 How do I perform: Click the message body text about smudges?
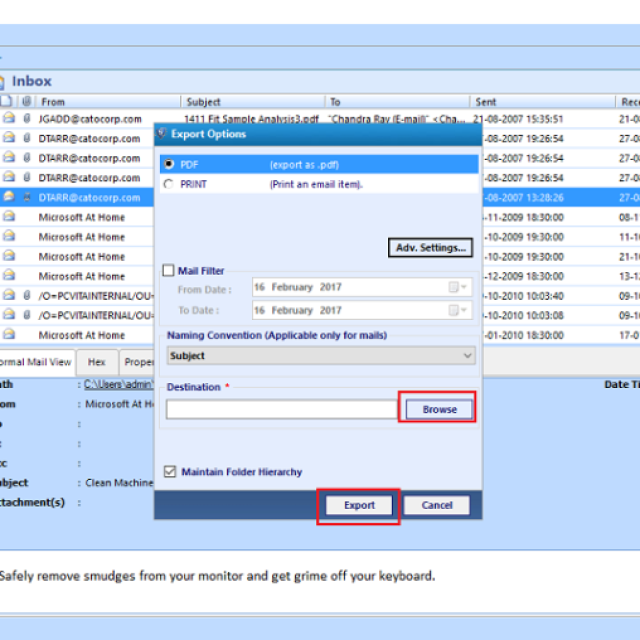(218, 576)
